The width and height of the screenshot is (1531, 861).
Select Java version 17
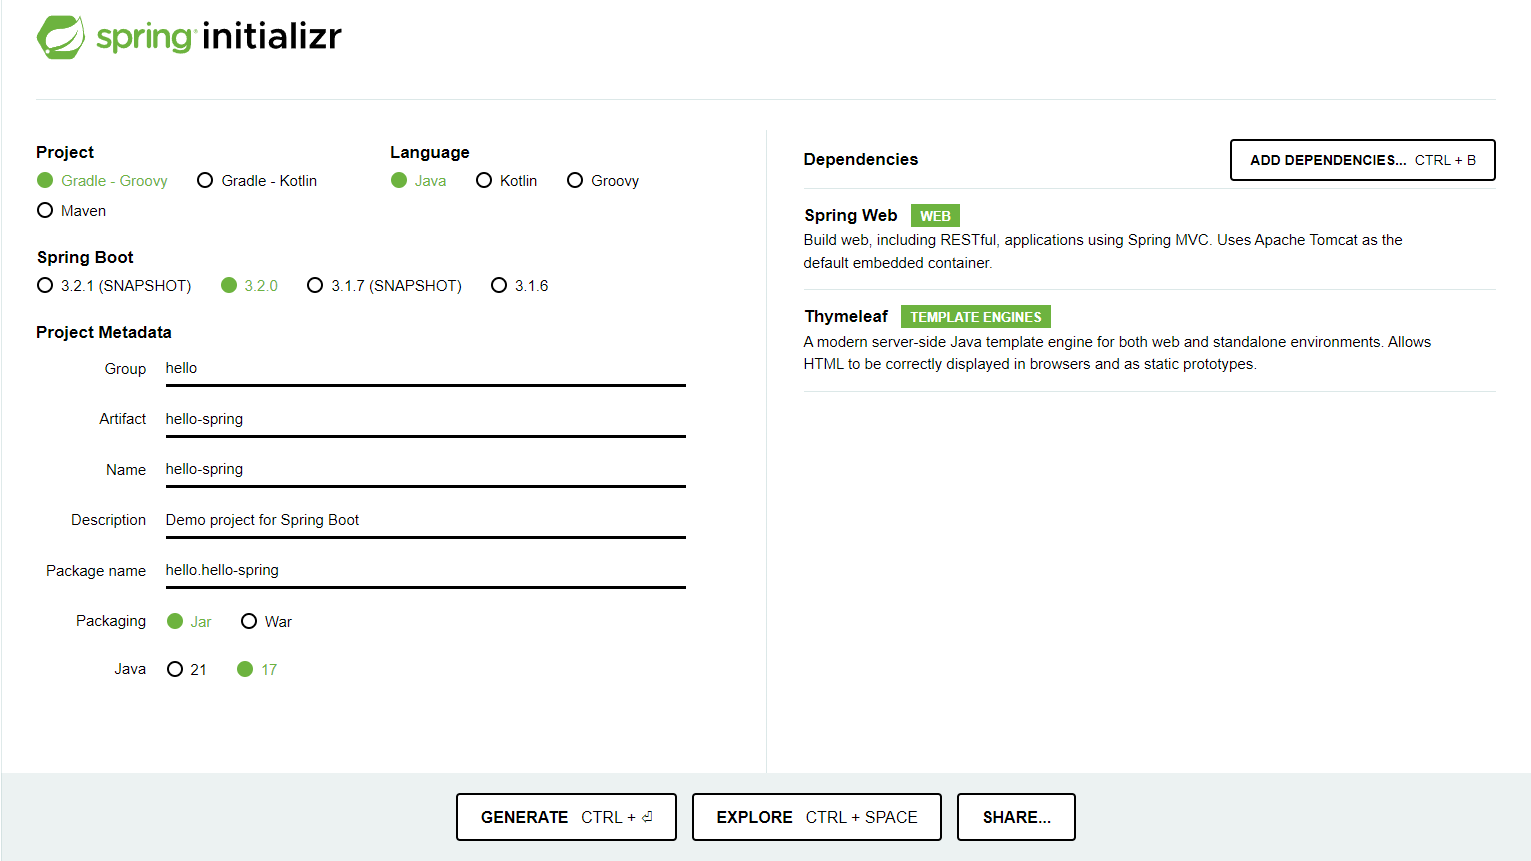pyautogui.click(x=257, y=670)
